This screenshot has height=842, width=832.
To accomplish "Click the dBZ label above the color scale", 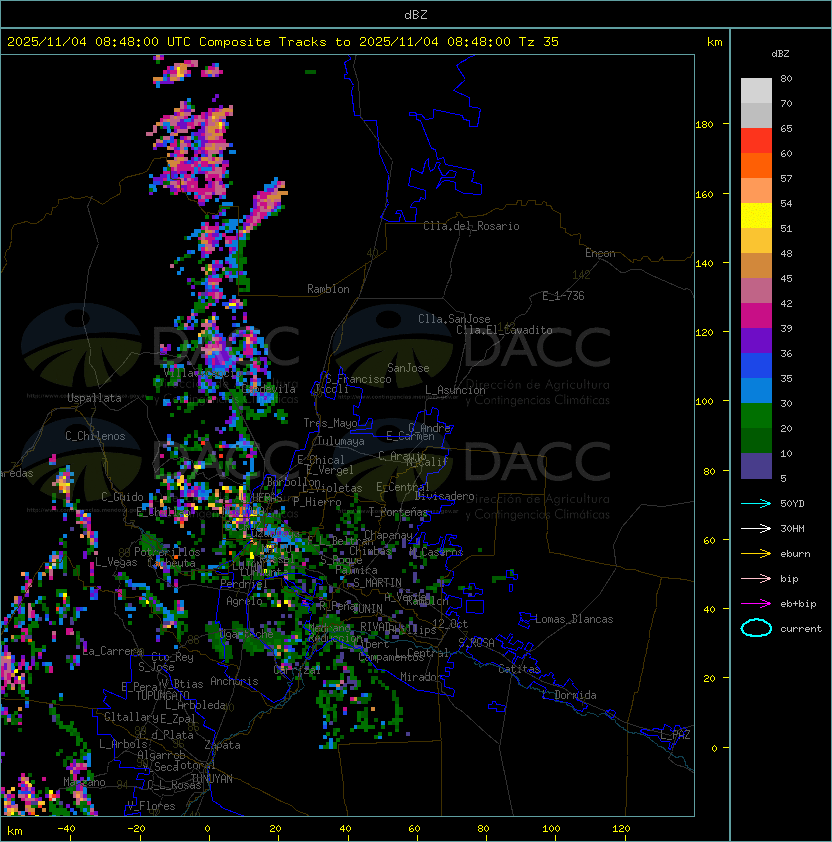I will pos(780,54).
